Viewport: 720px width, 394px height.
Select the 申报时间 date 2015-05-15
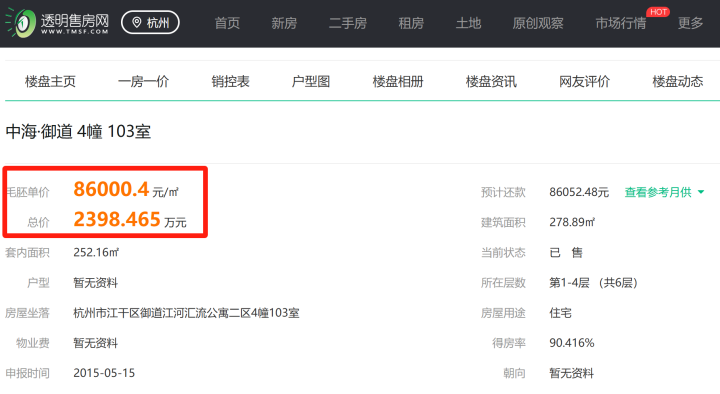coord(104,373)
